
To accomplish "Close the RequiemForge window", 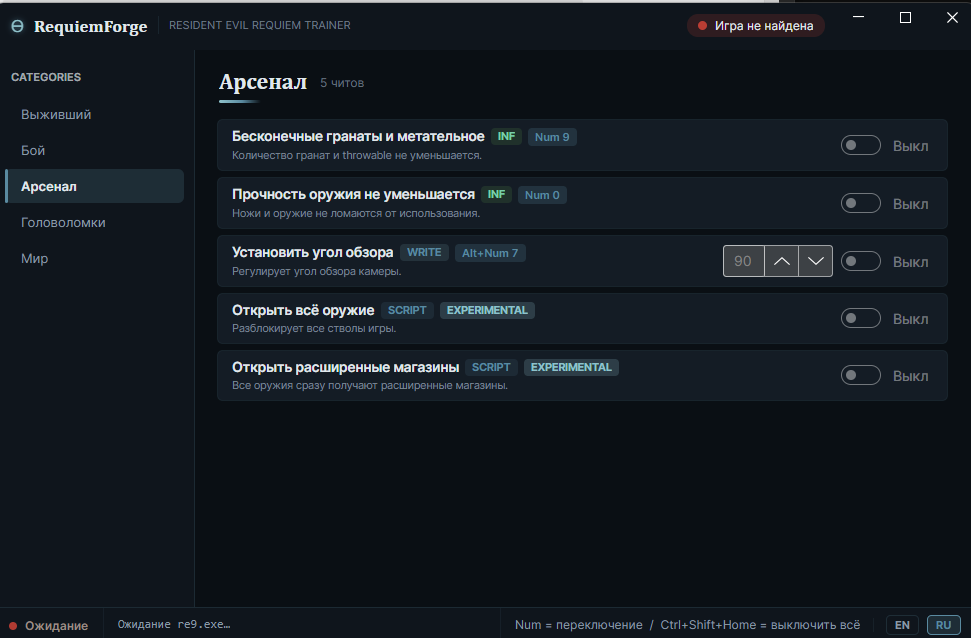I will pyautogui.click(x=952, y=17).
